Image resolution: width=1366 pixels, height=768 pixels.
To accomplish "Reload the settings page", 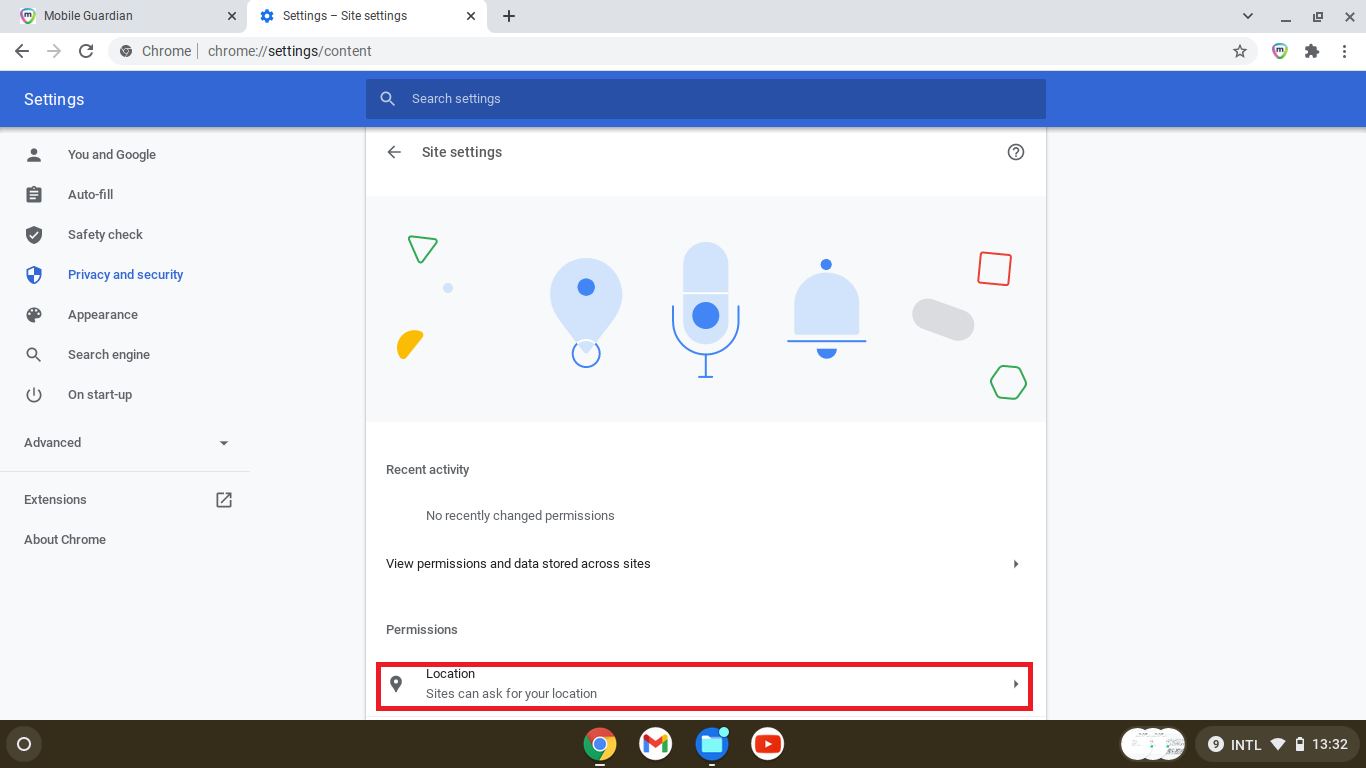I will coord(86,51).
